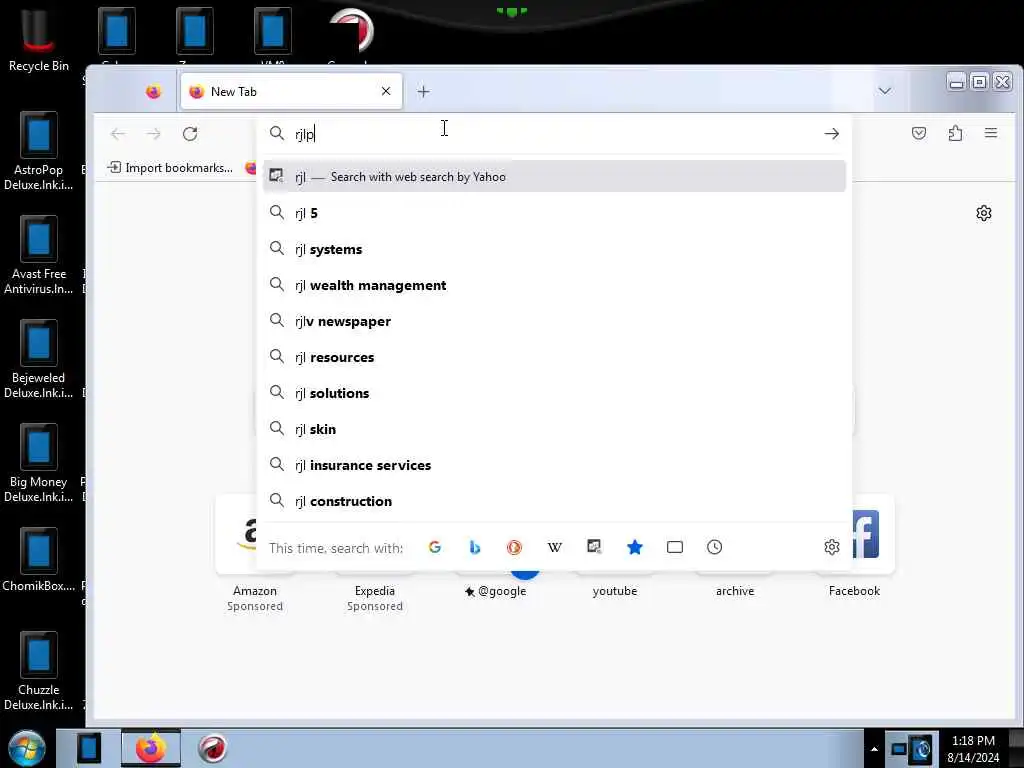Click into the address bar text field

tap(555, 134)
